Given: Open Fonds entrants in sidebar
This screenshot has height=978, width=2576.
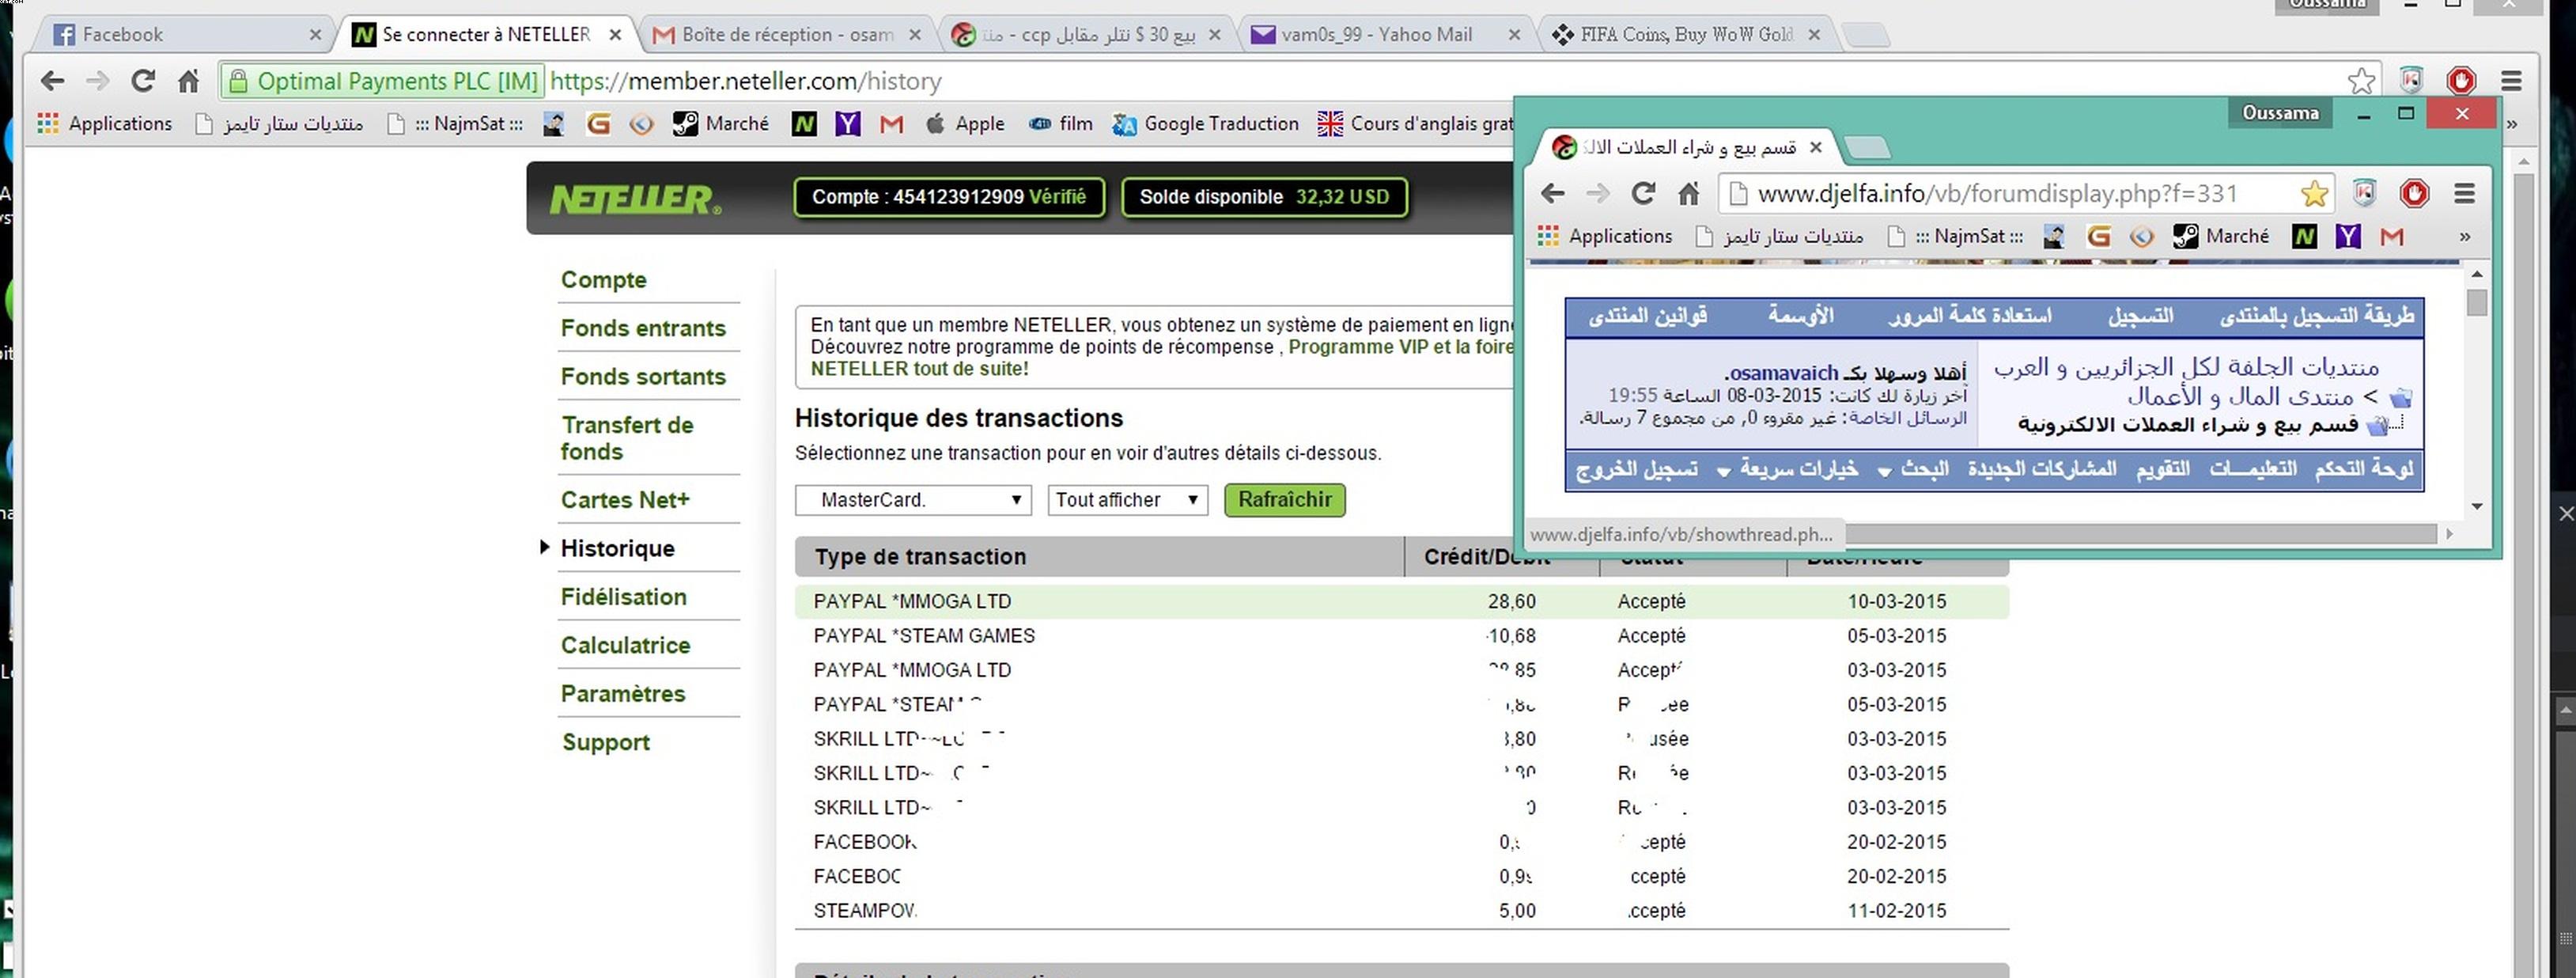Looking at the screenshot, I should [x=643, y=328].
